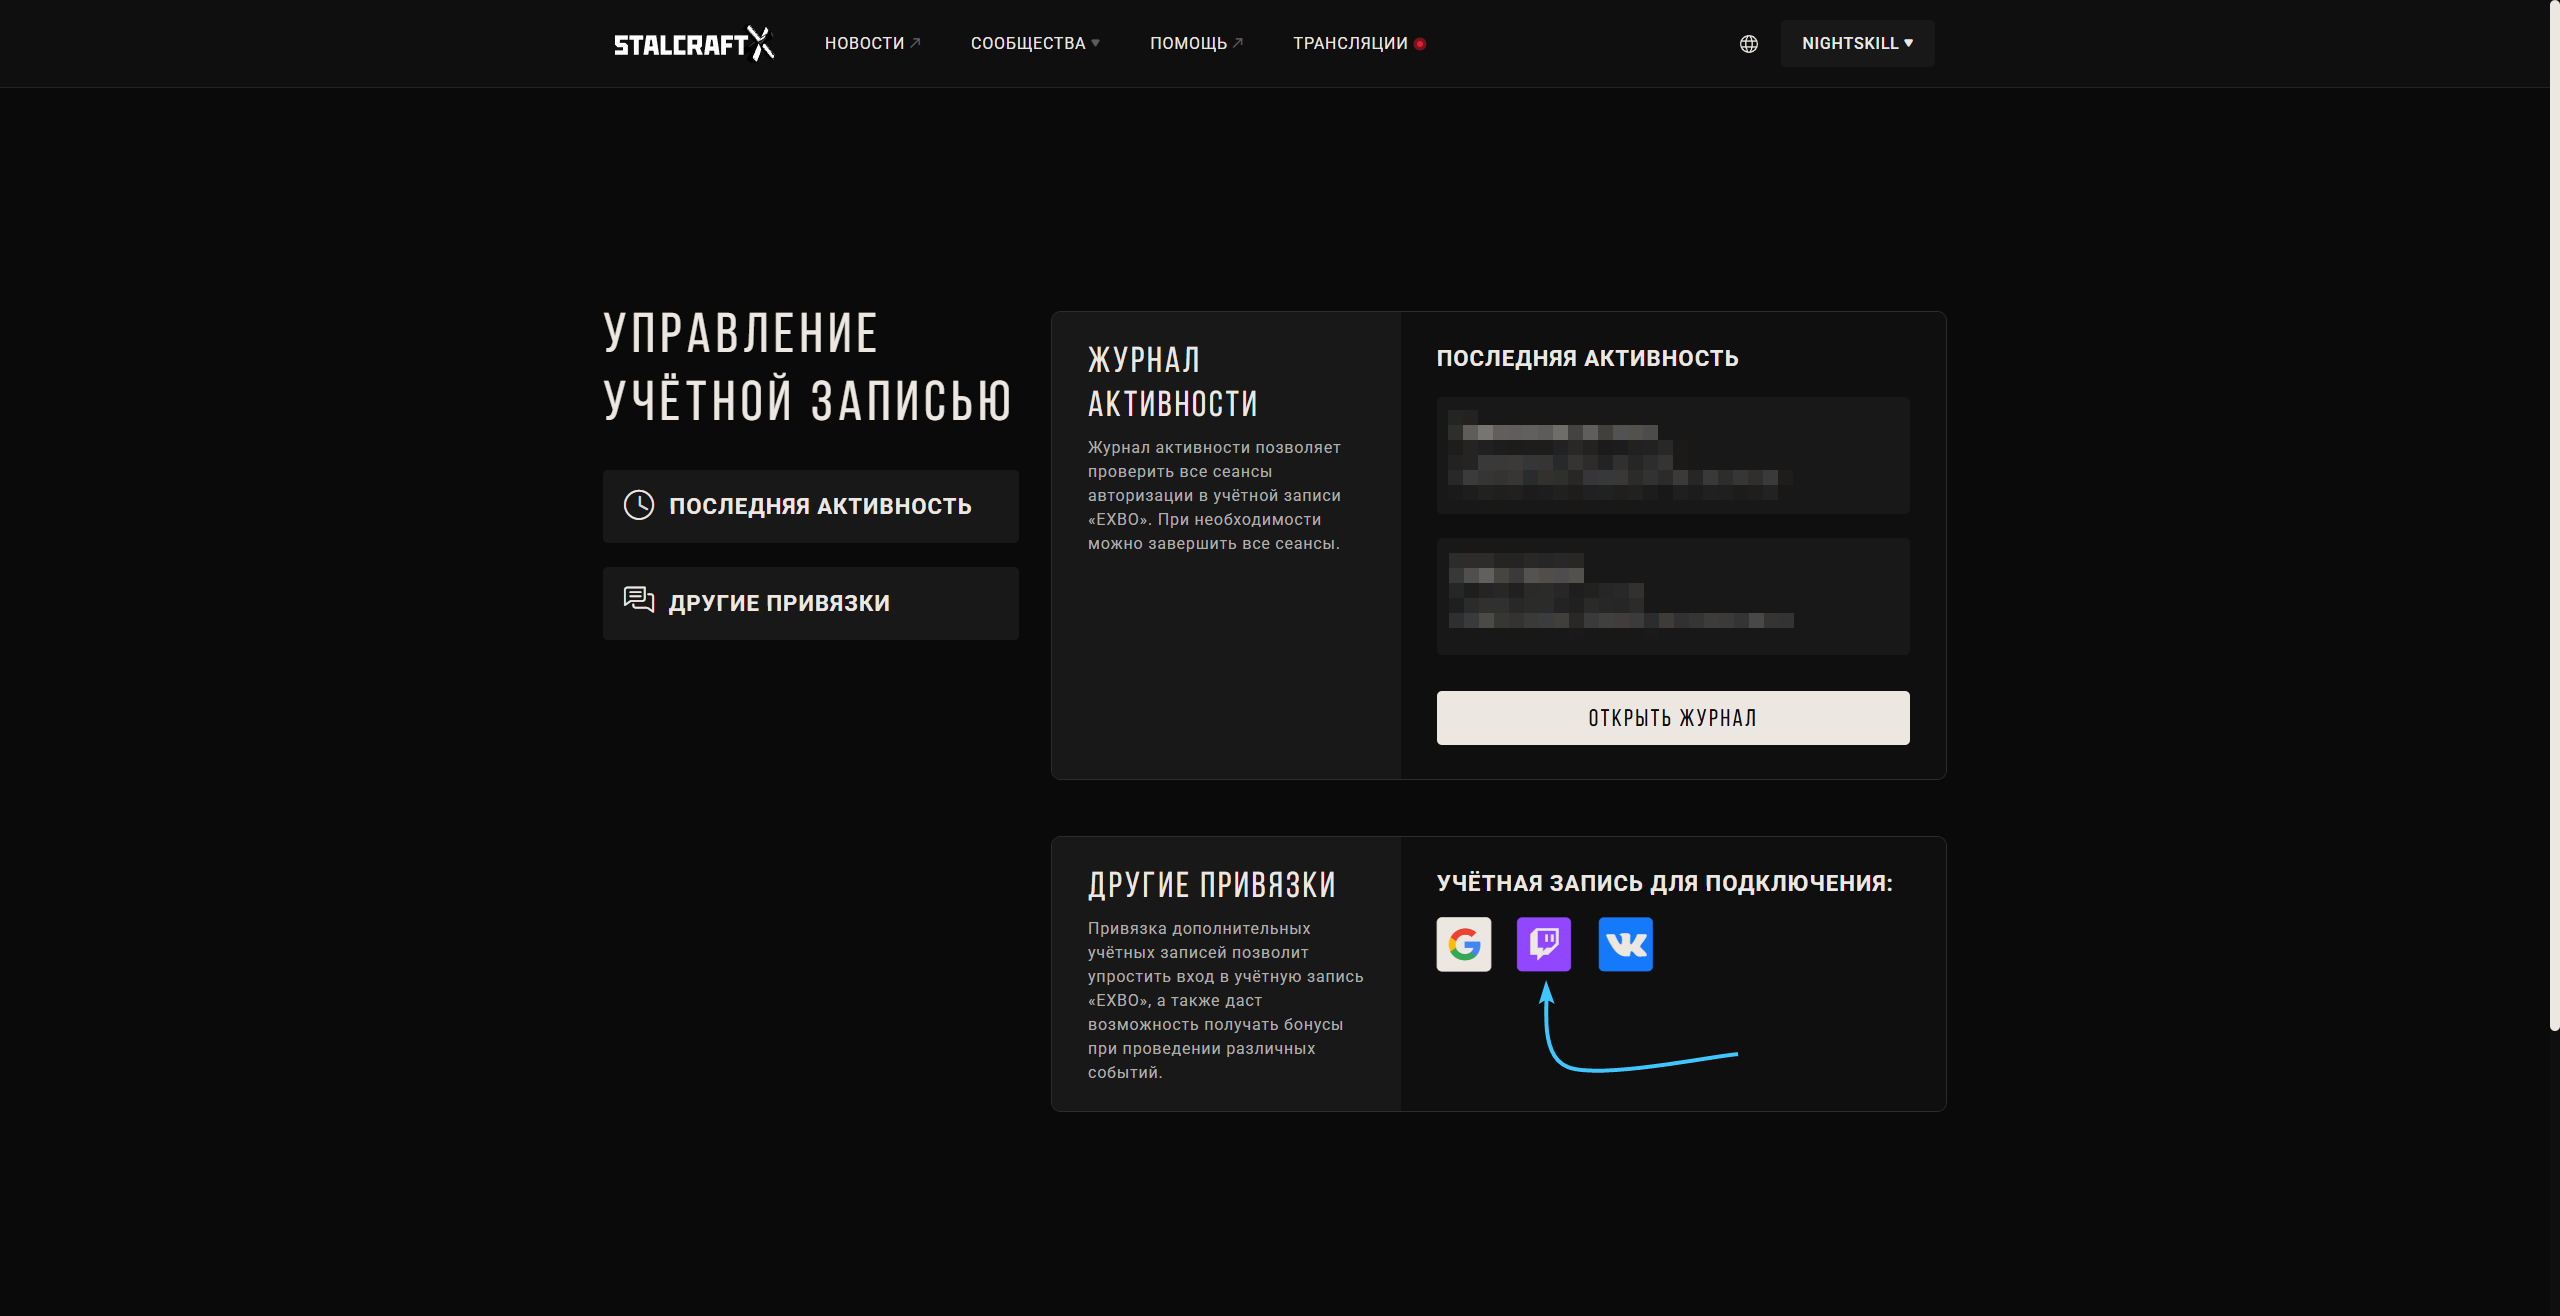This screenshot has height=1316, width=2560.
Task: Connect Google account icon
Action: [x=1463, y=944]
